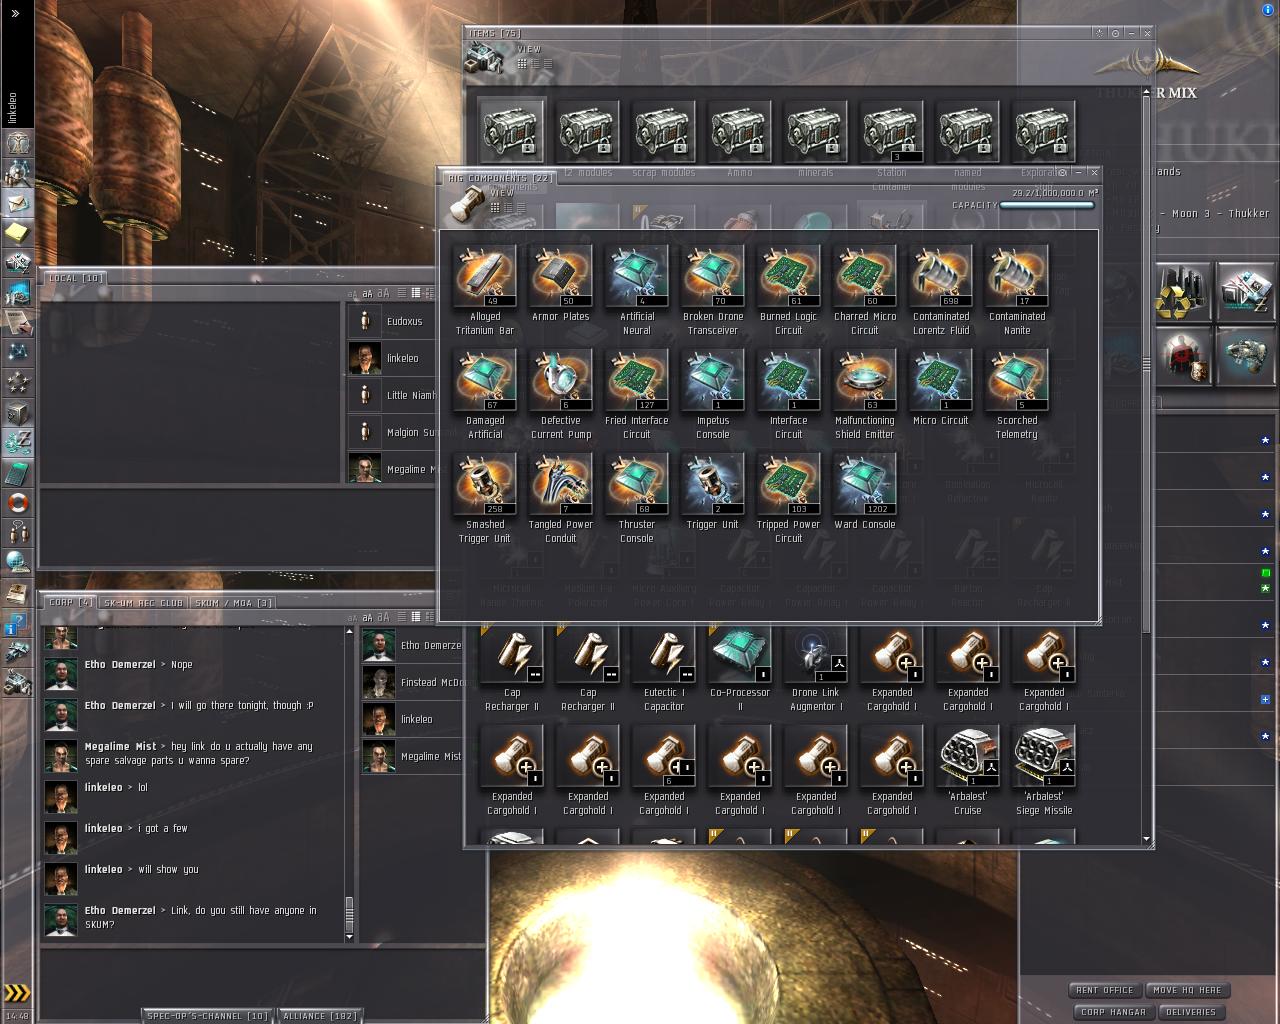Switch to the LOCAL [10] chat tab
This screenshot has width=1280, height=1024.
tap(76, 278)
